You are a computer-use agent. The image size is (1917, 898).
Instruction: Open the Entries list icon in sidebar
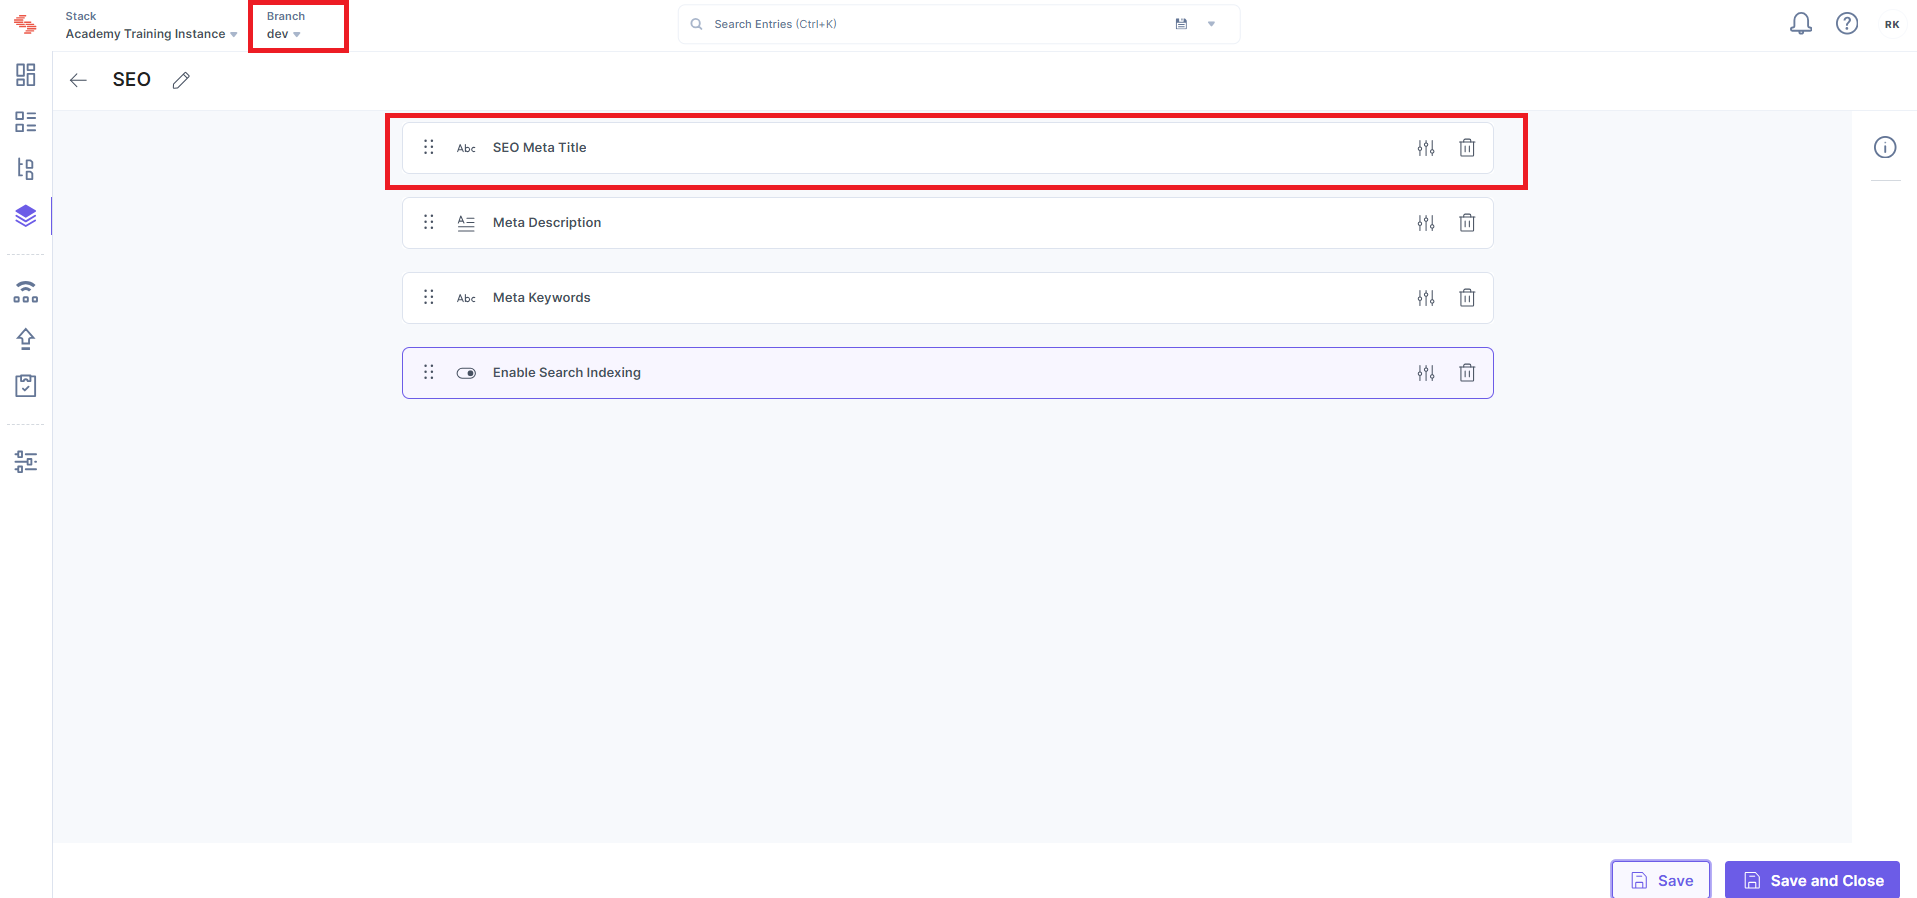tap(26, 122)
